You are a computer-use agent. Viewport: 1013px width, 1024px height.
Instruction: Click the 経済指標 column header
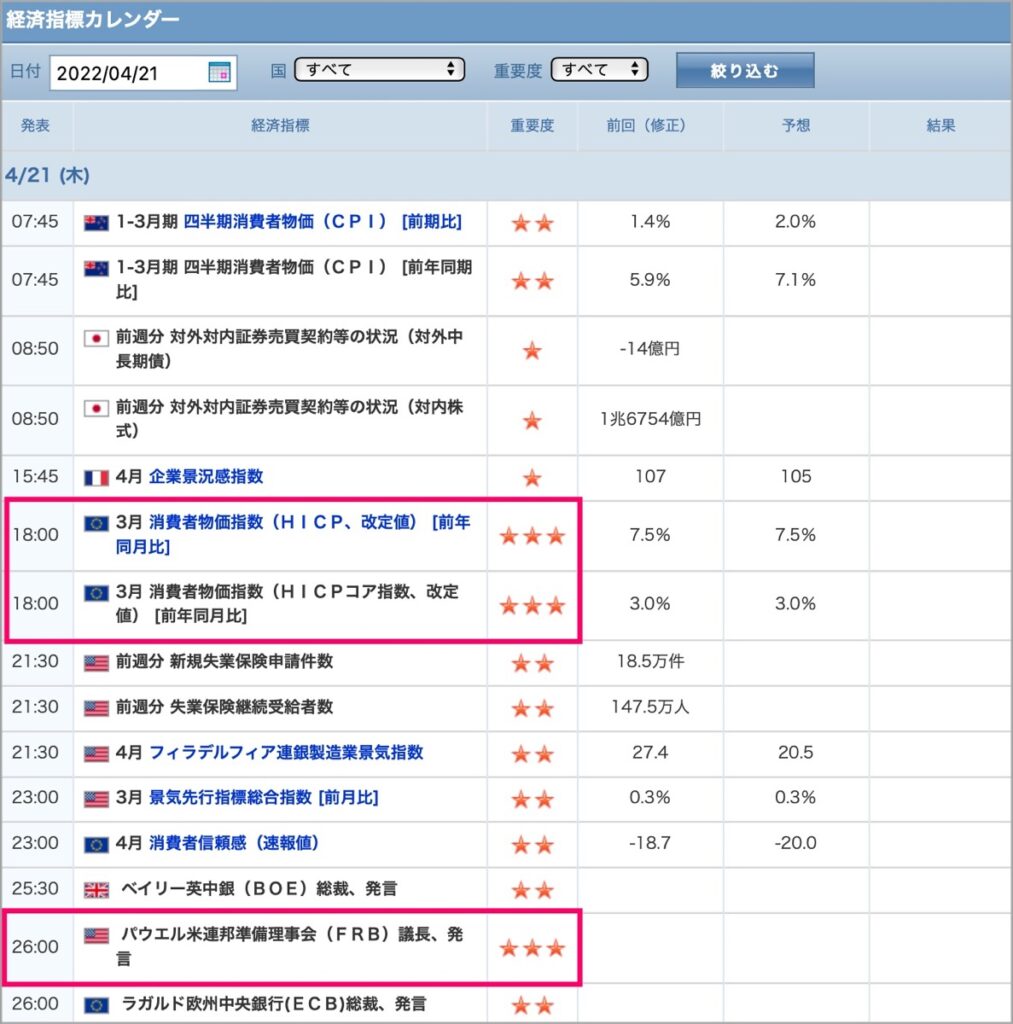(x=280, y=125)
